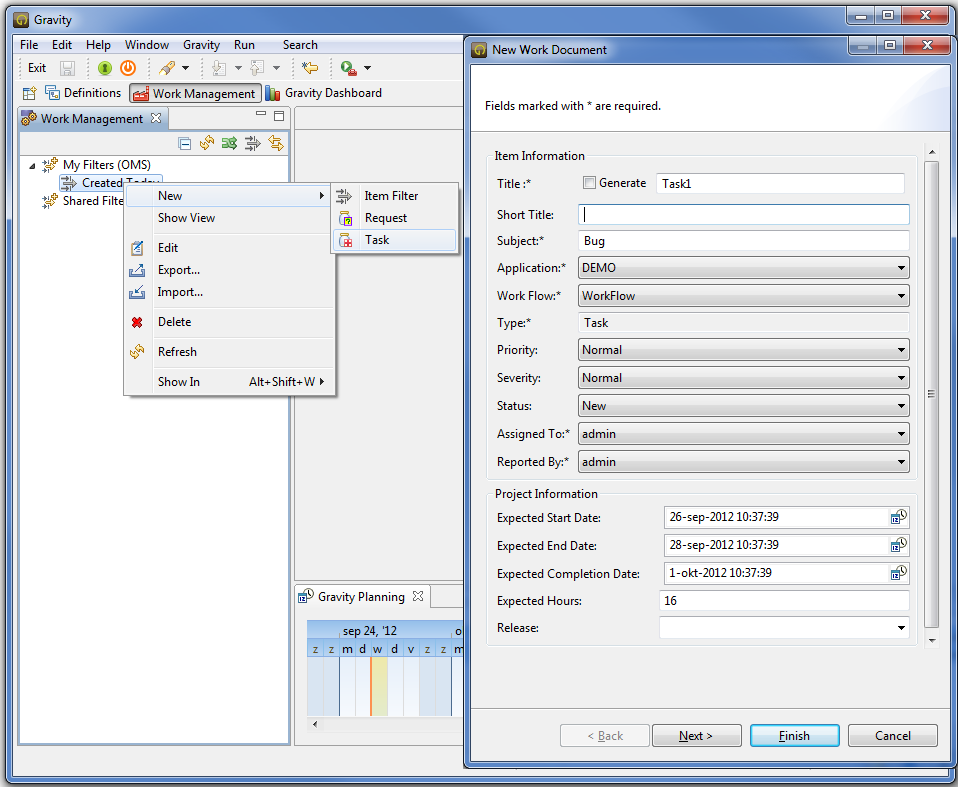Open date picker for Expected Start Date
Image resolution: width=958 pixels, height=787 pixels.
tap(898, 517)
